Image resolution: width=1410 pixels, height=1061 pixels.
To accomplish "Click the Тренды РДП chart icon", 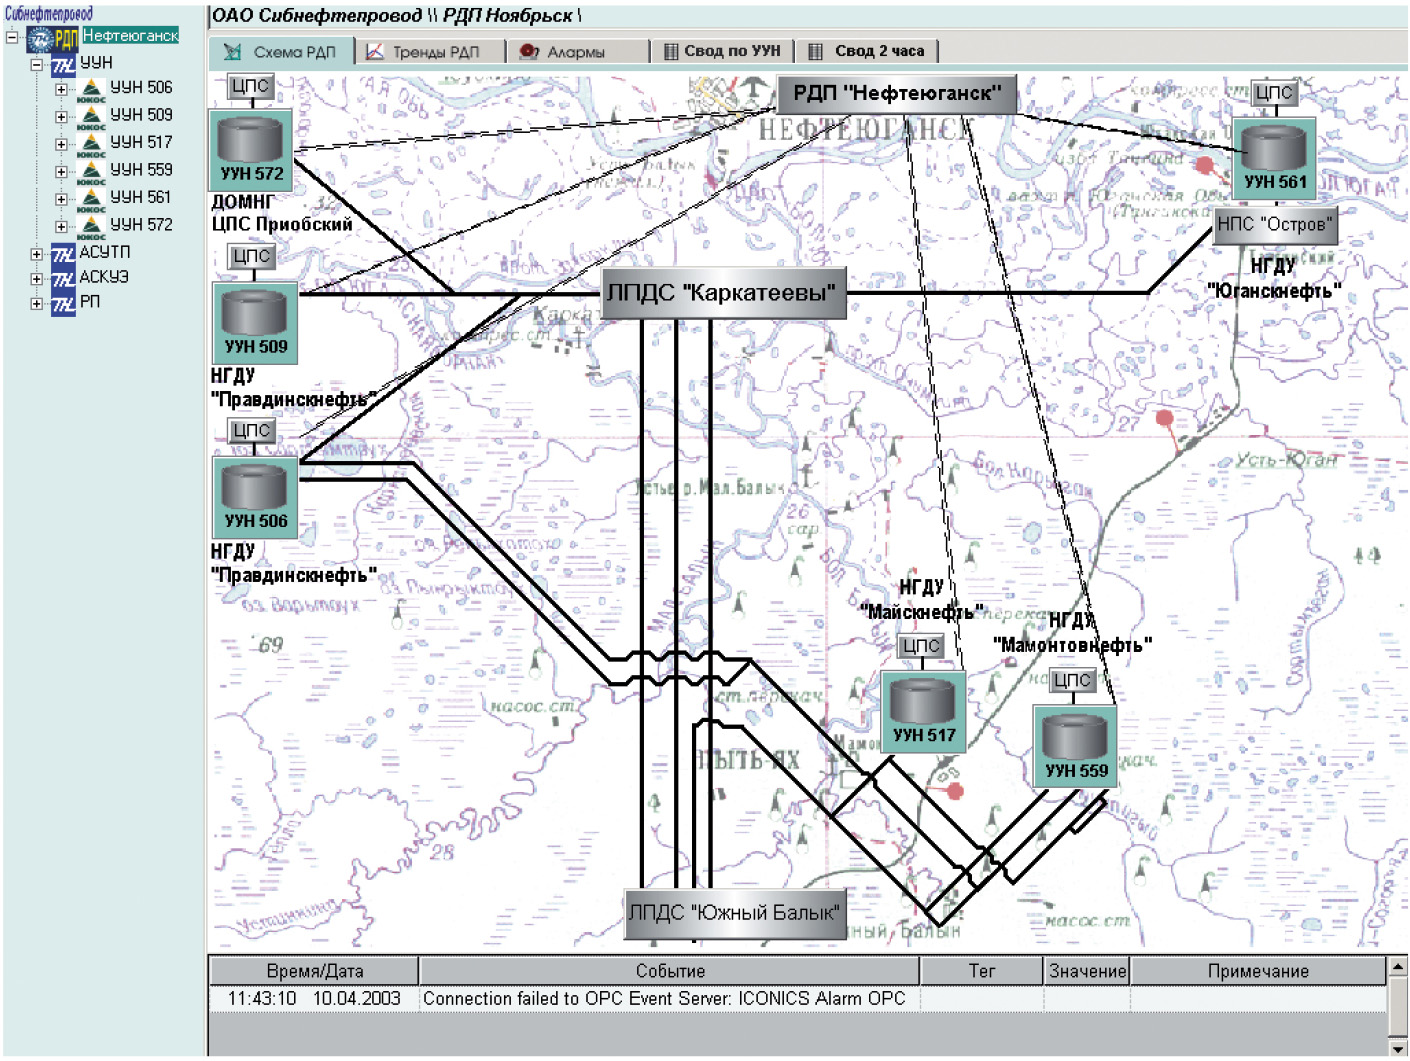I will click(x=374, y=52).
